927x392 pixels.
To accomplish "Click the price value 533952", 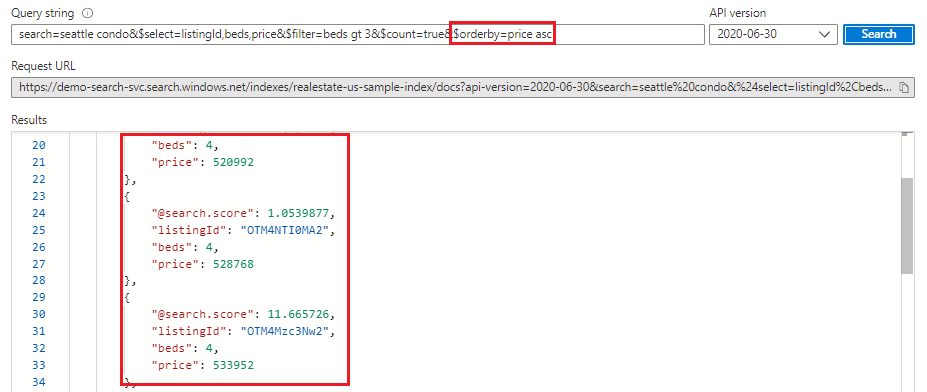I will coord(234,365).
